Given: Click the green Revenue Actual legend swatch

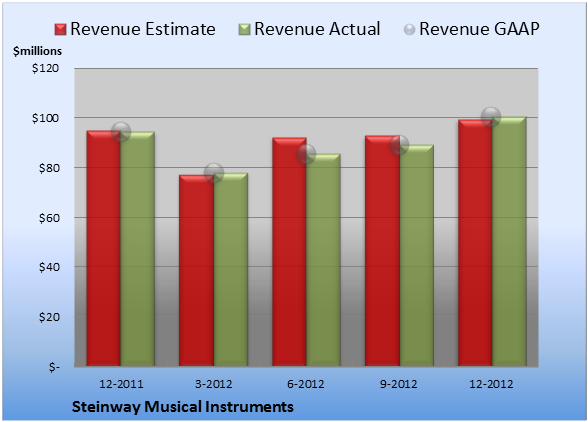Looking at the screenshot, I should pos(244,30).
